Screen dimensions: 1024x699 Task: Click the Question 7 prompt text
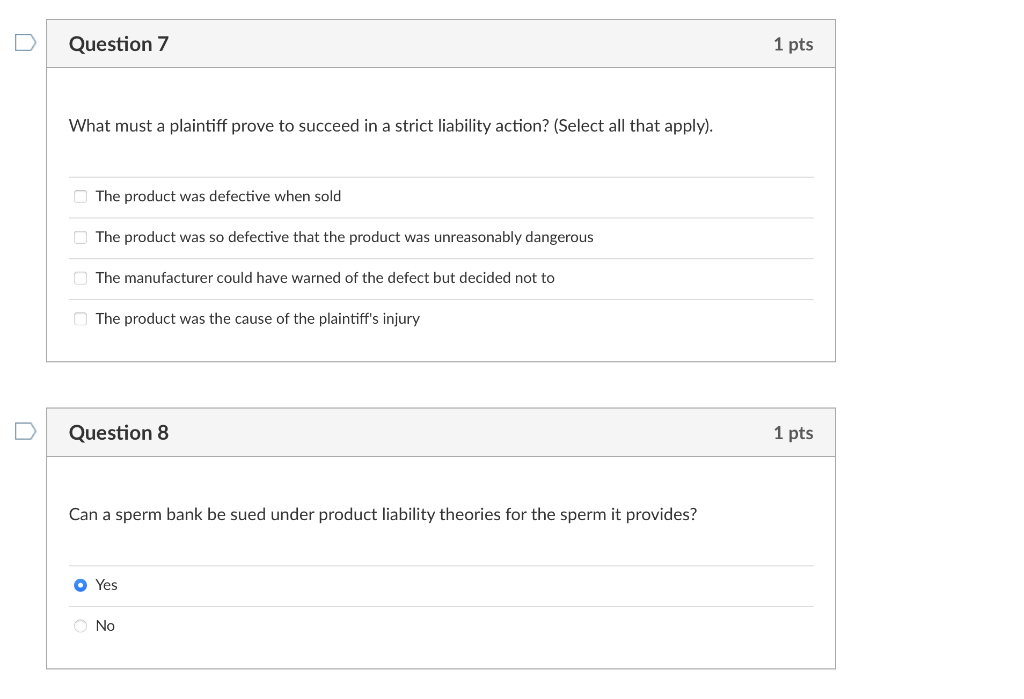coord(390,126)
